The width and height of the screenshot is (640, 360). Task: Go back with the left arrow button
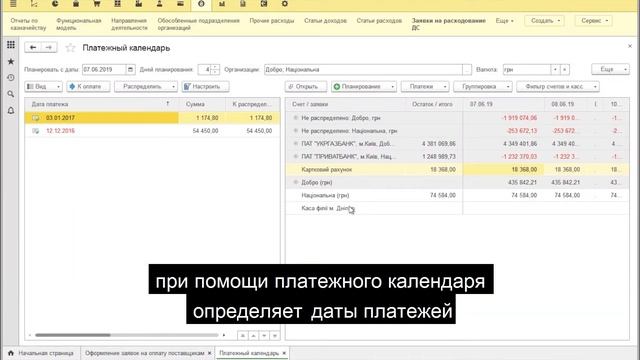pos(33,48)
